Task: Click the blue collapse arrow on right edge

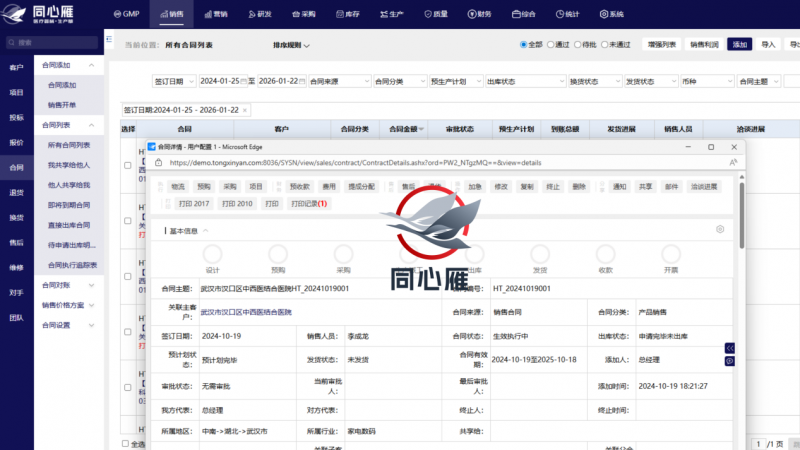Action: (730, 347)
